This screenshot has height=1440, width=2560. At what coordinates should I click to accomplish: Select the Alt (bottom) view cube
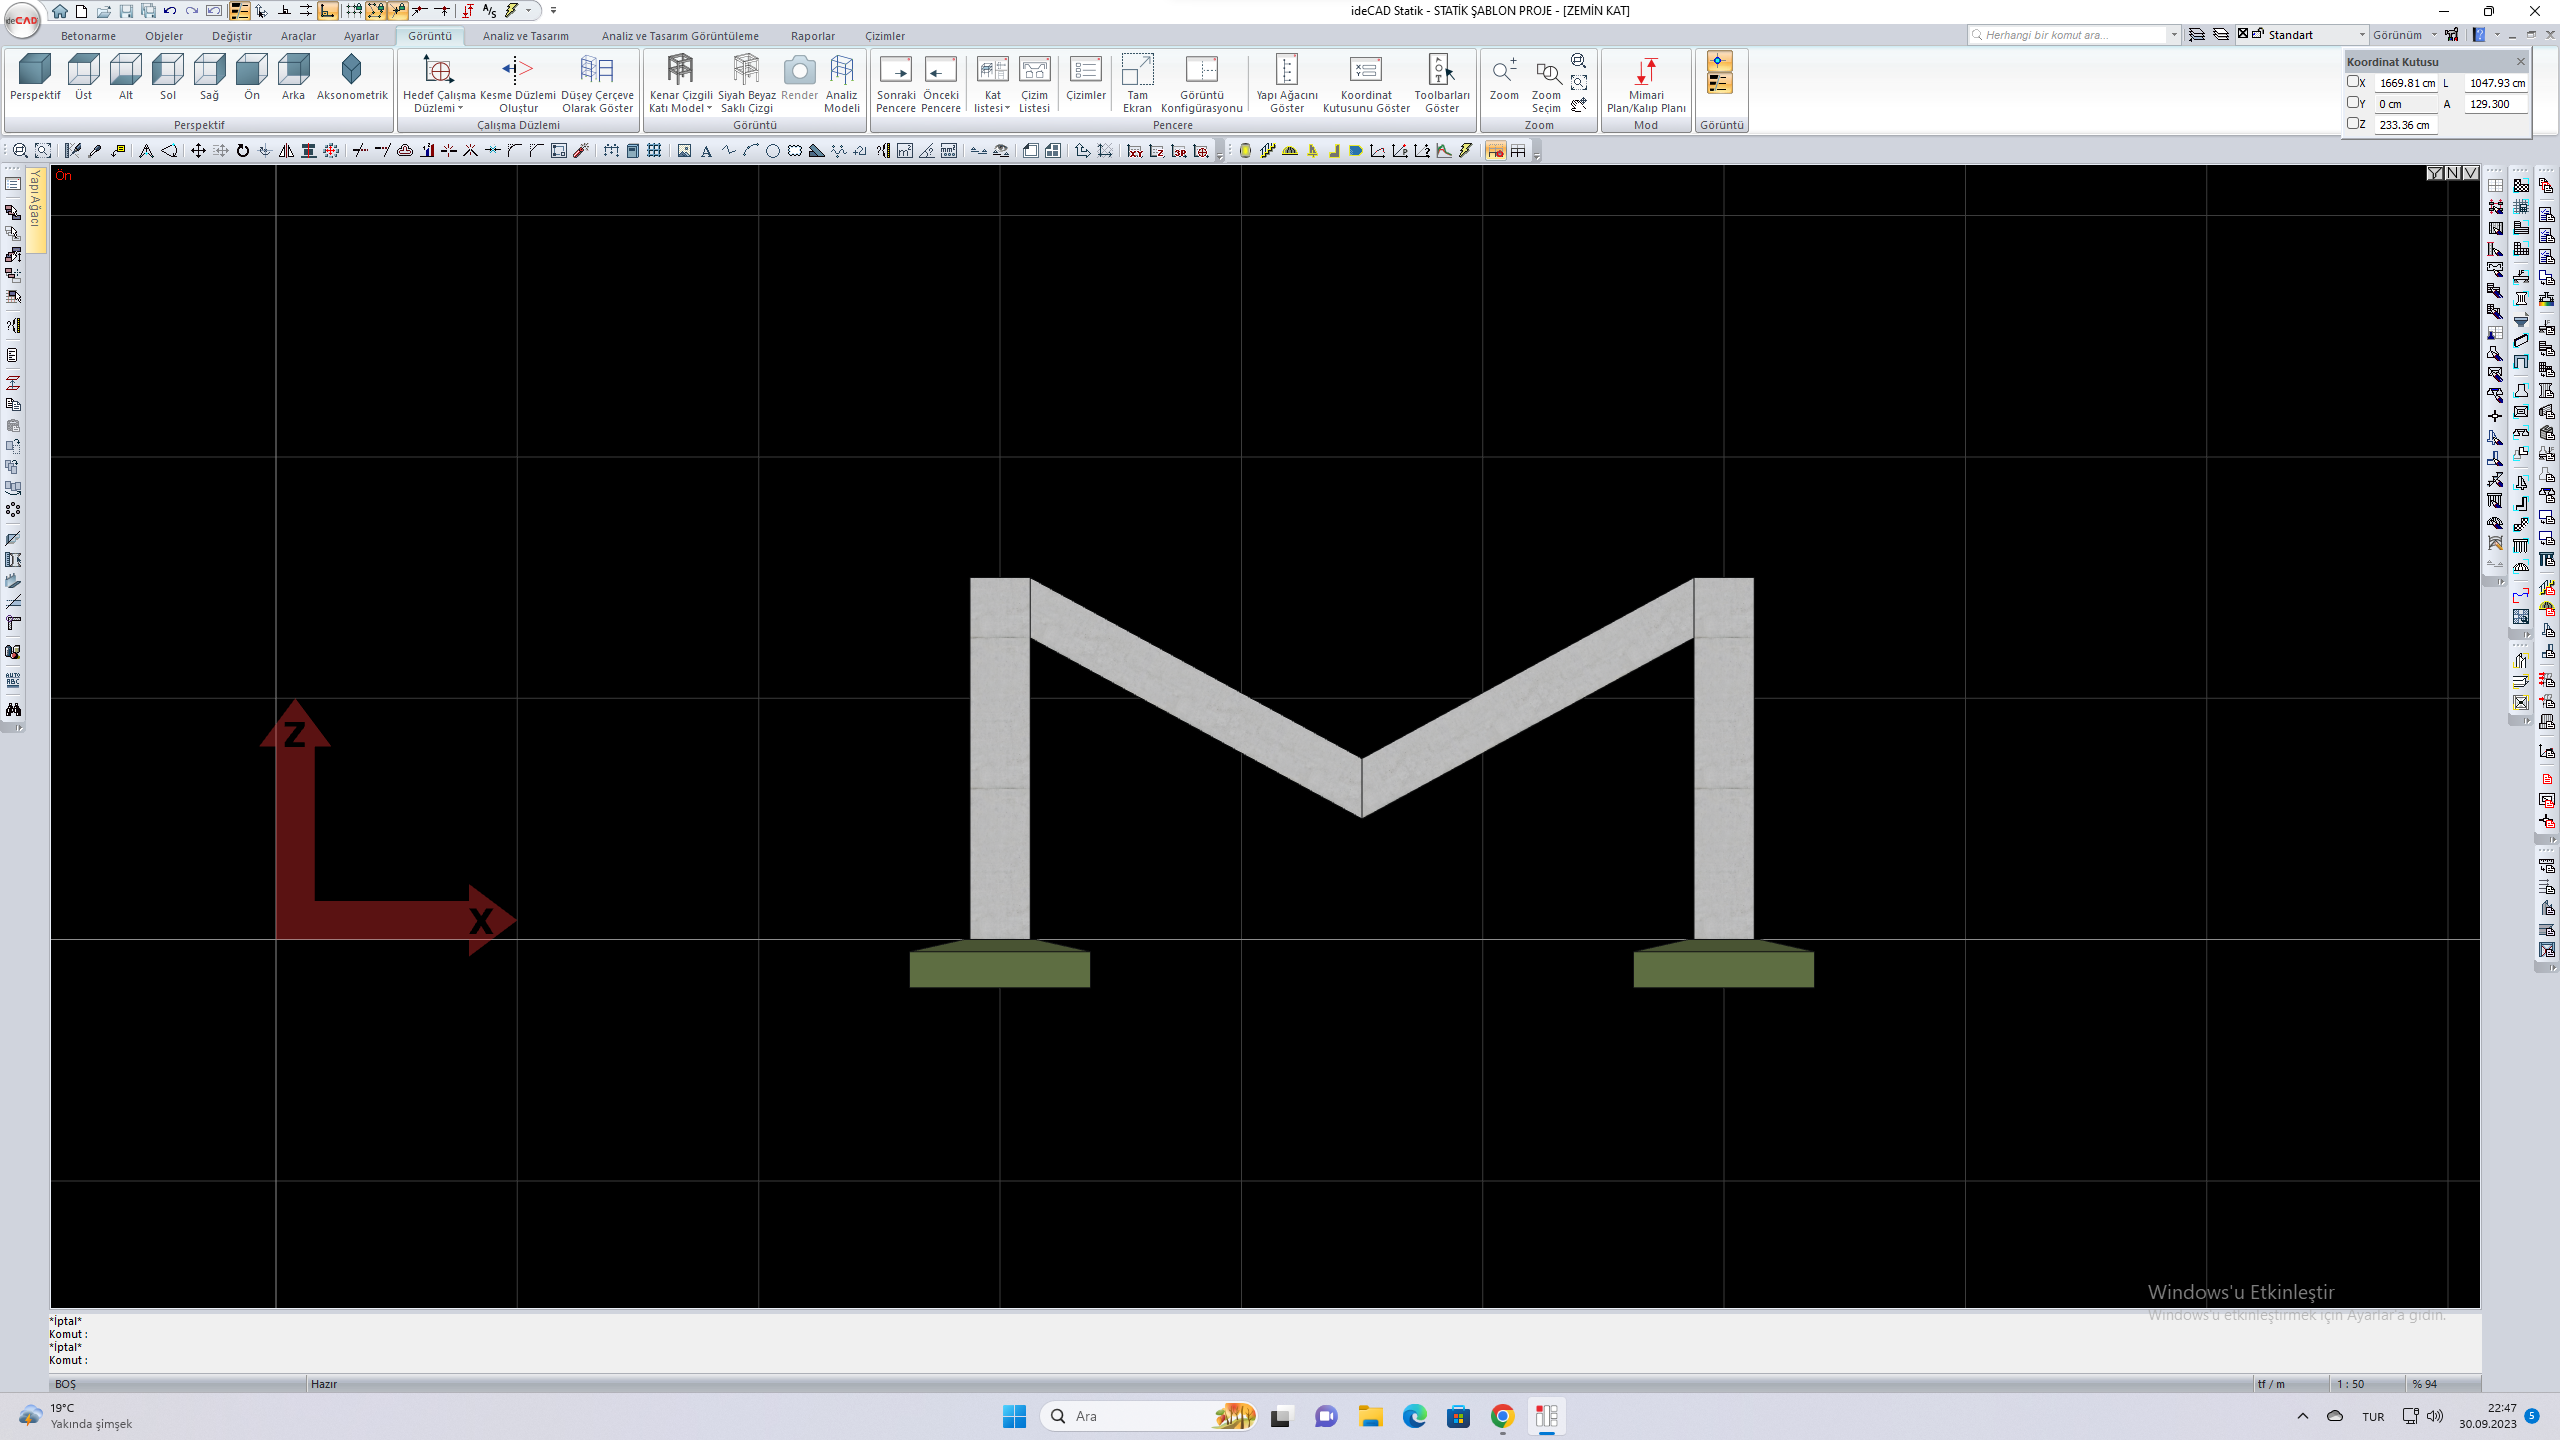click(x=126, y=78)
